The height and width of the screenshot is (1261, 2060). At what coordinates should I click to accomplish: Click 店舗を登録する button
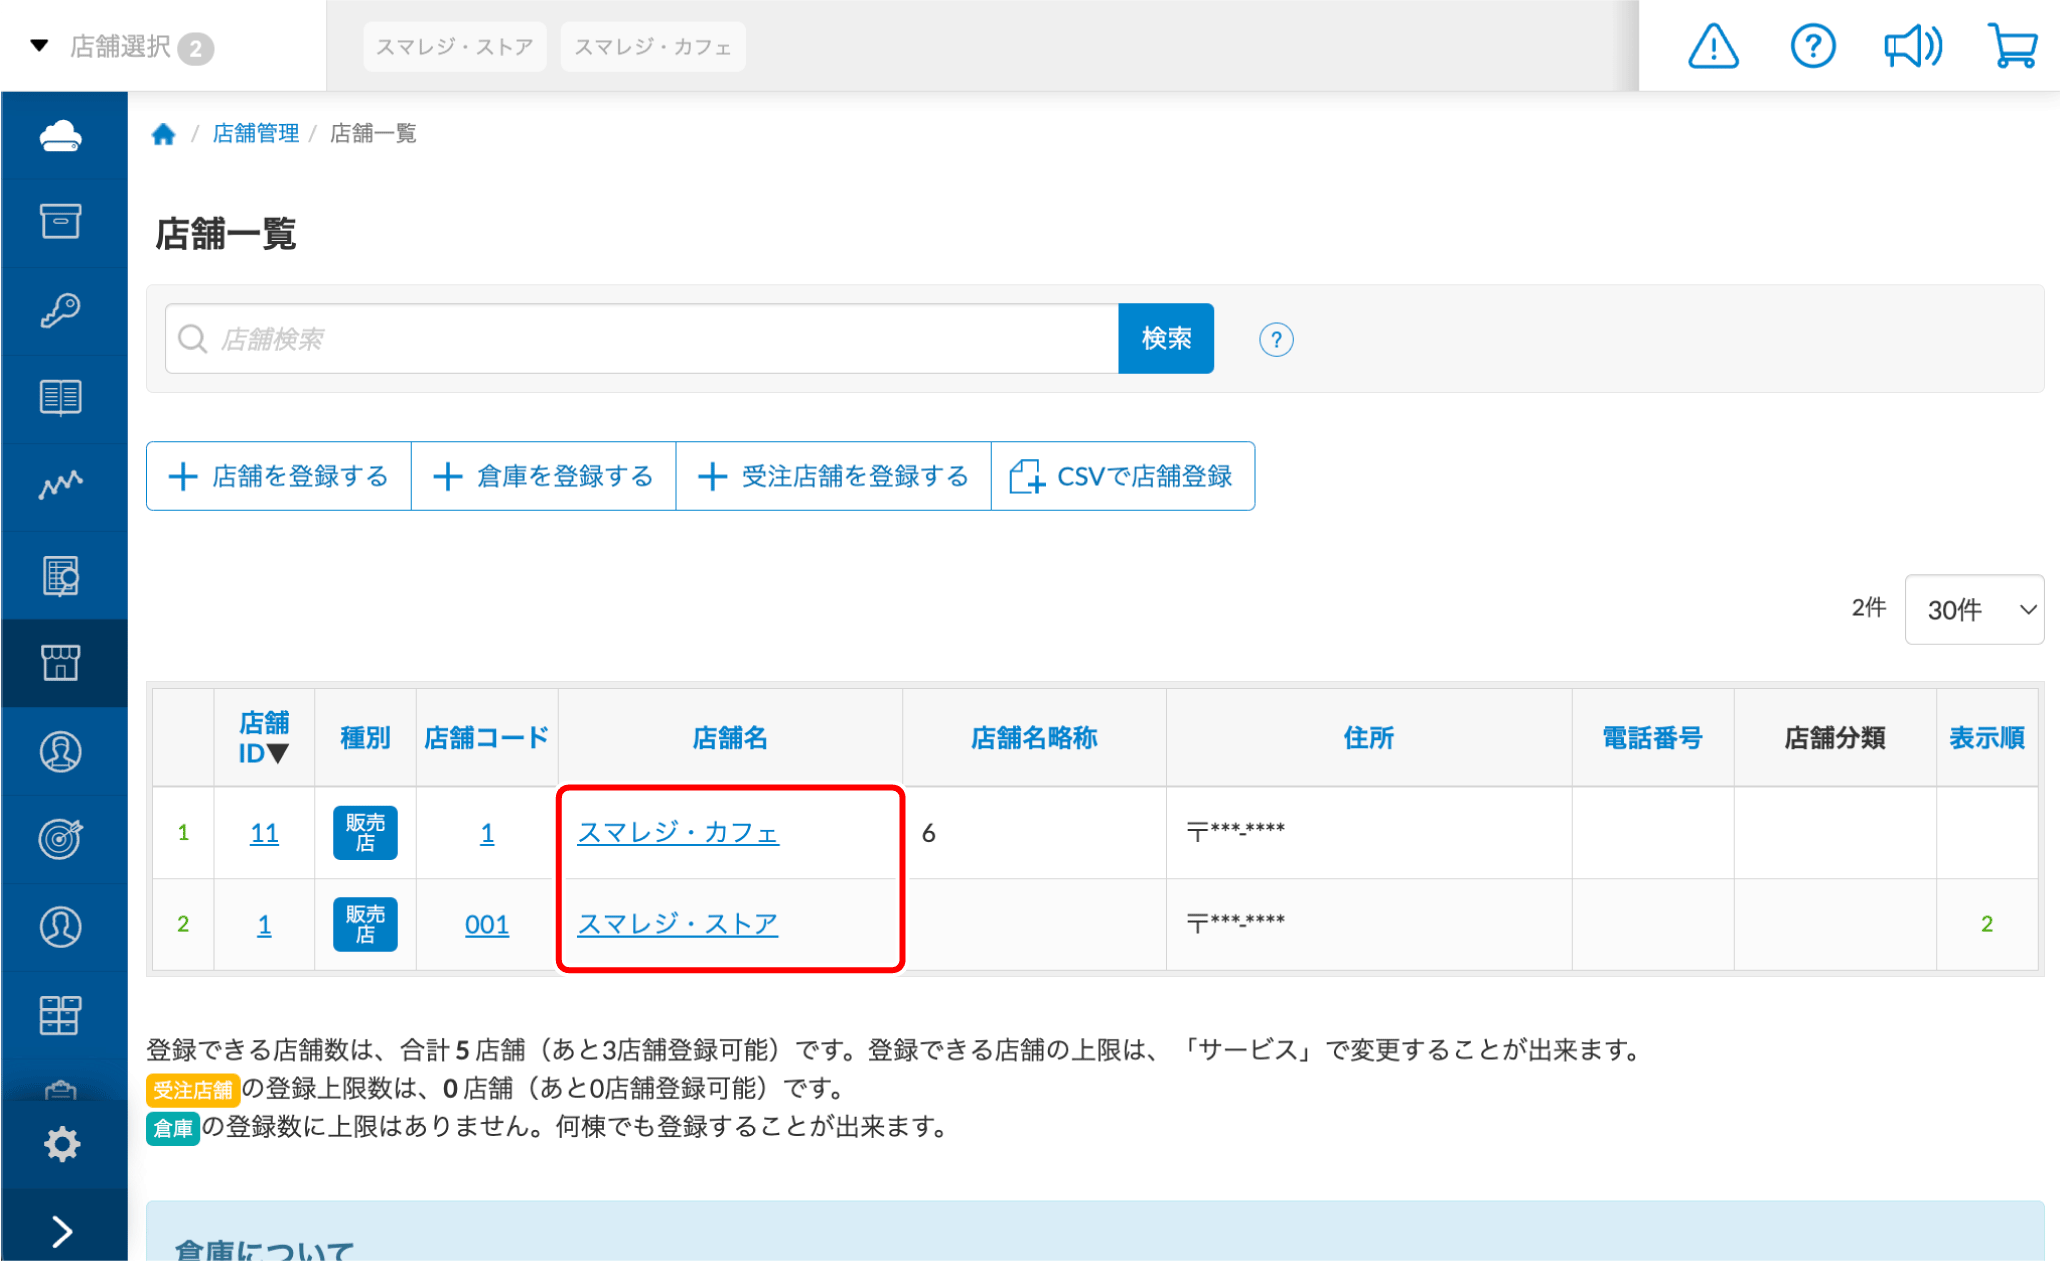(279, 476)
